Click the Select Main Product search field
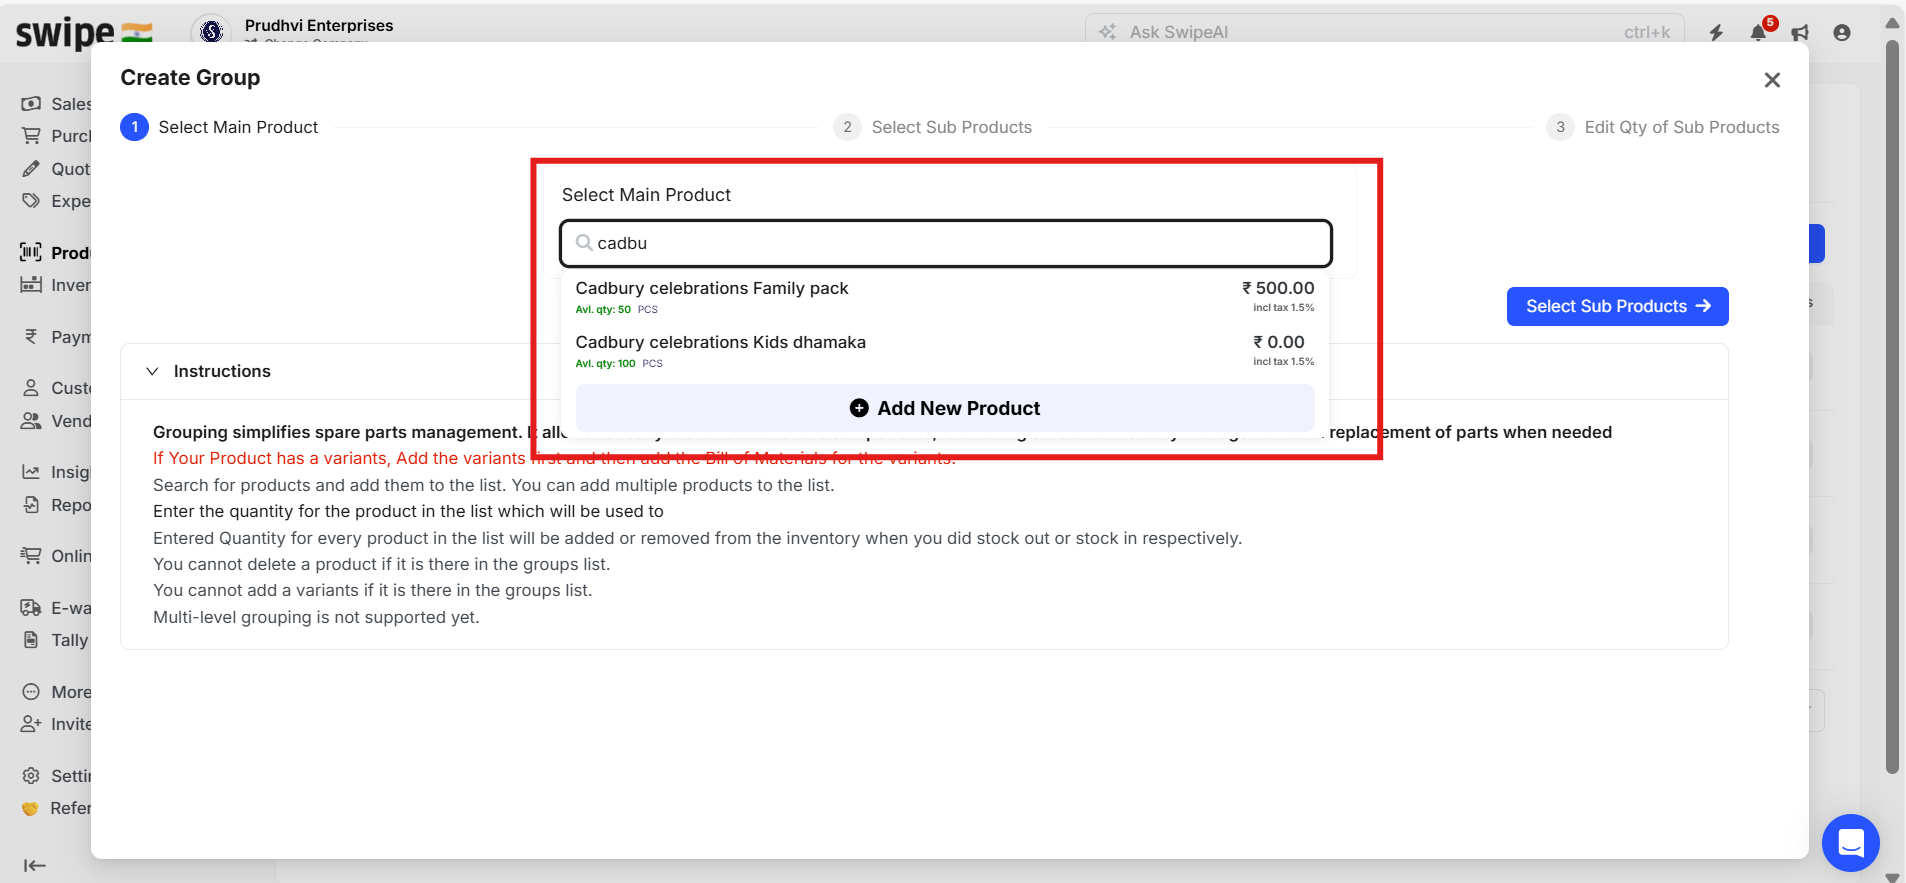 coord(945,243)
